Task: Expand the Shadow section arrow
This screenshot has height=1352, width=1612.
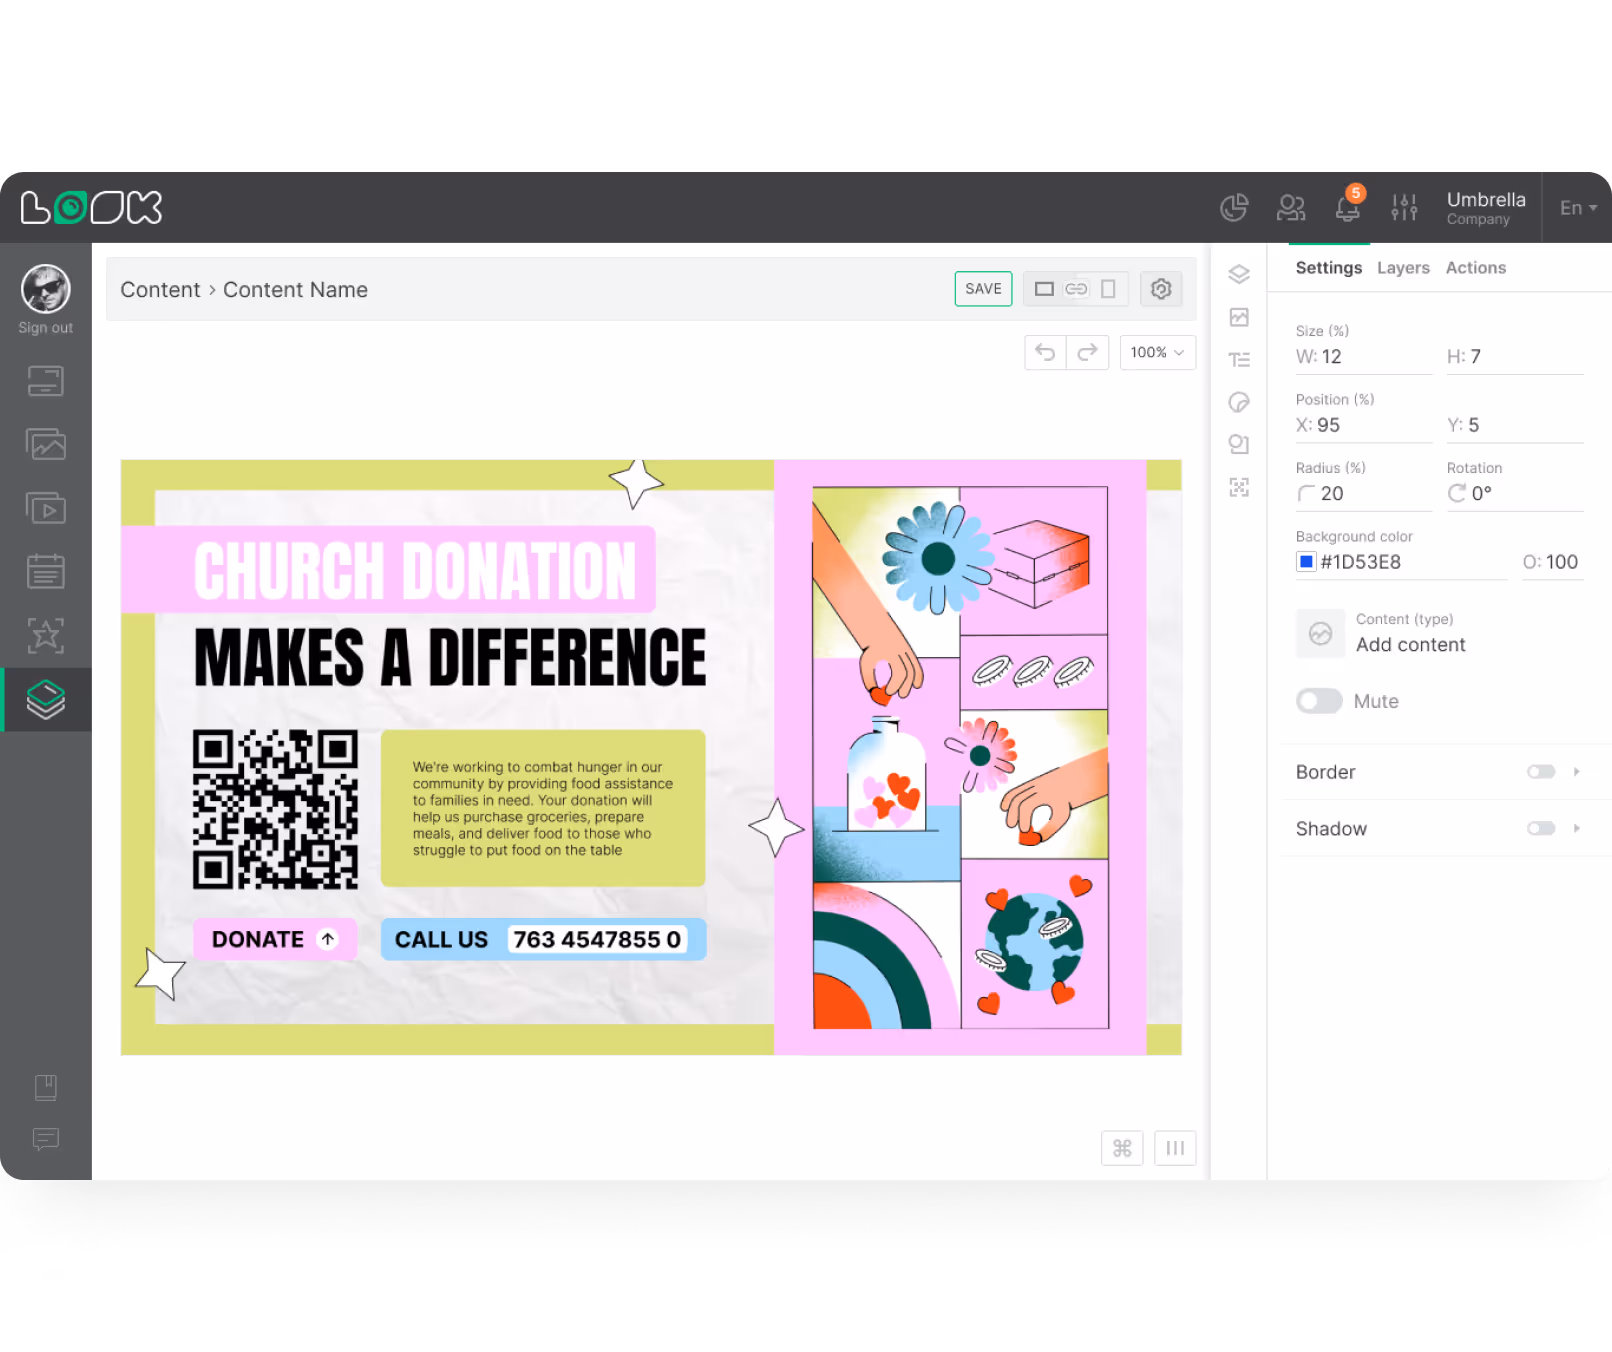Action: (x=1577, y=828)
